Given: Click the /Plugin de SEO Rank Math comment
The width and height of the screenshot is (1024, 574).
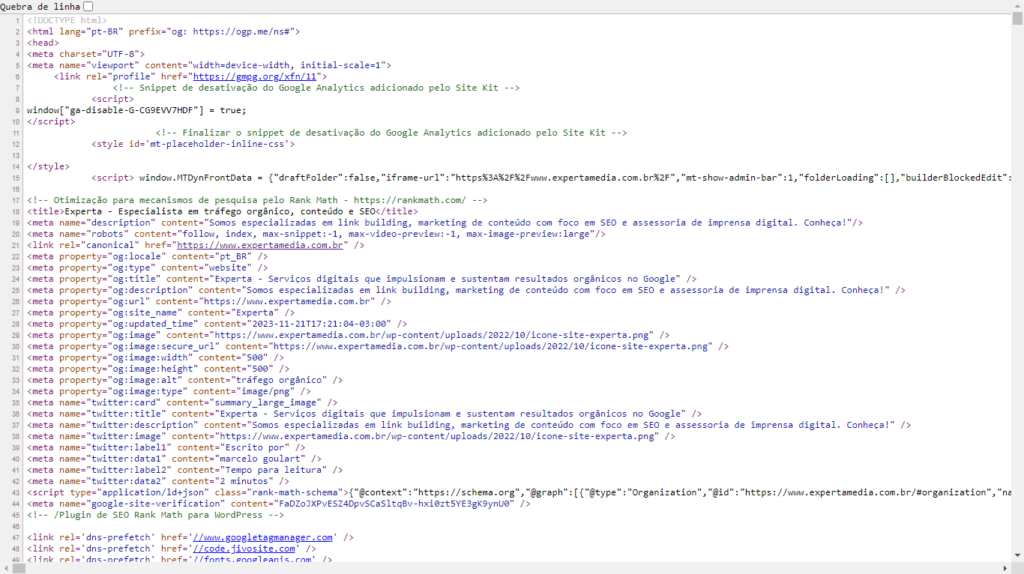Looking at the screenshot, I should coord(155,515).
